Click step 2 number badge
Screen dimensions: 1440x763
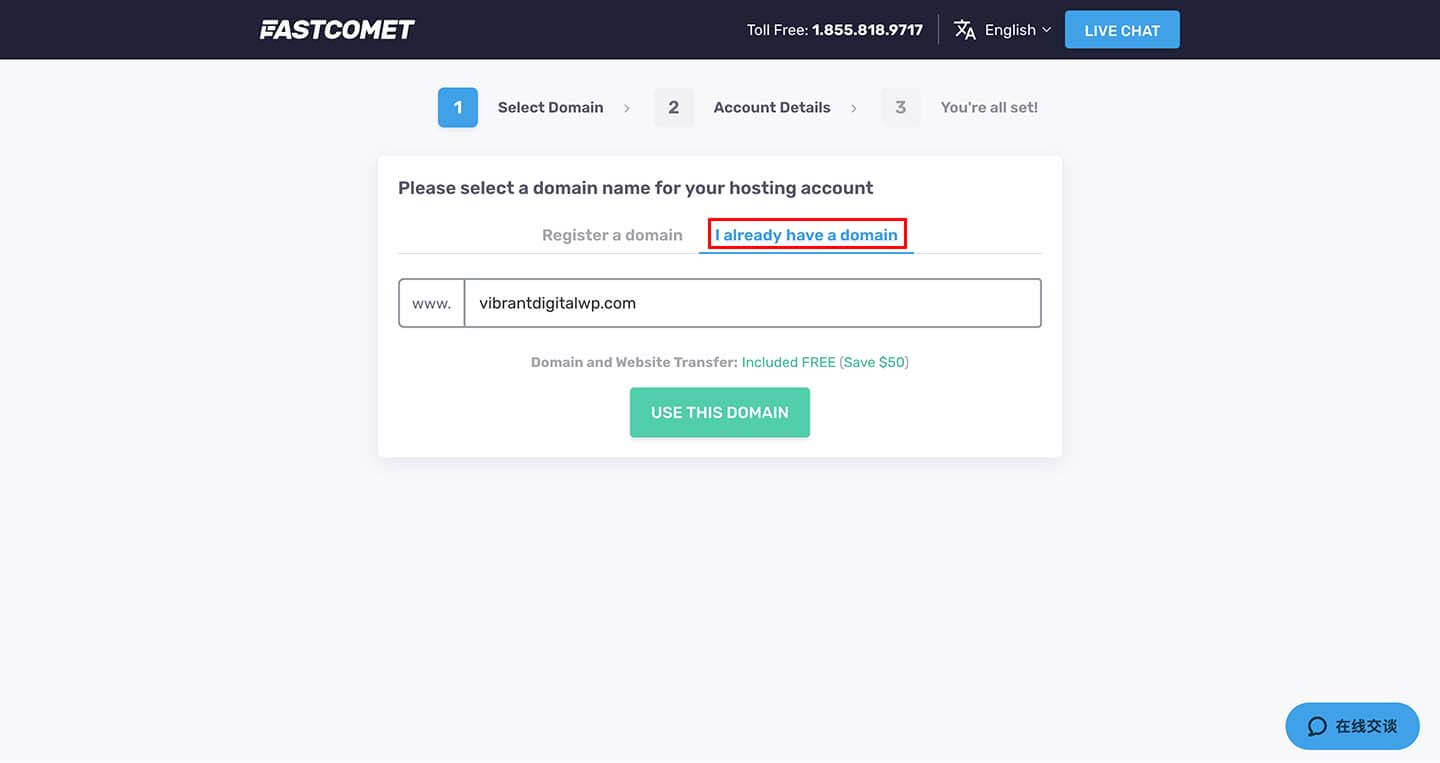coord(674,107)
